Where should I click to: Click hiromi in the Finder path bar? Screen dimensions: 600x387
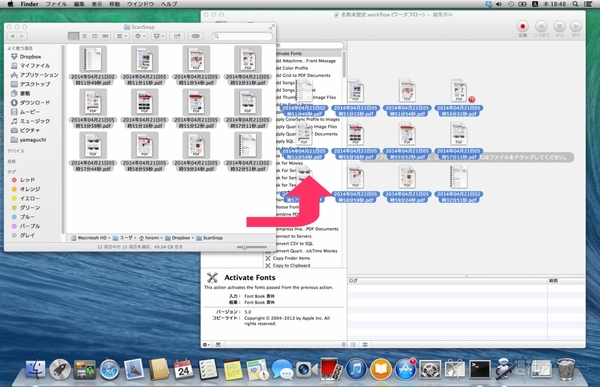(x=149, y=238)
